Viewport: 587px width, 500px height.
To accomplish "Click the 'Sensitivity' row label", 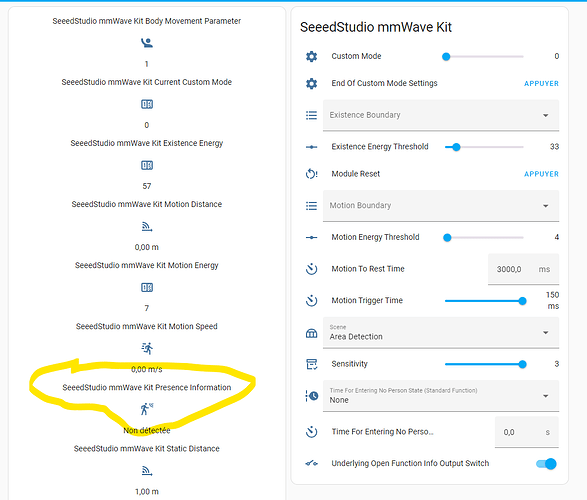I will 349,364.
